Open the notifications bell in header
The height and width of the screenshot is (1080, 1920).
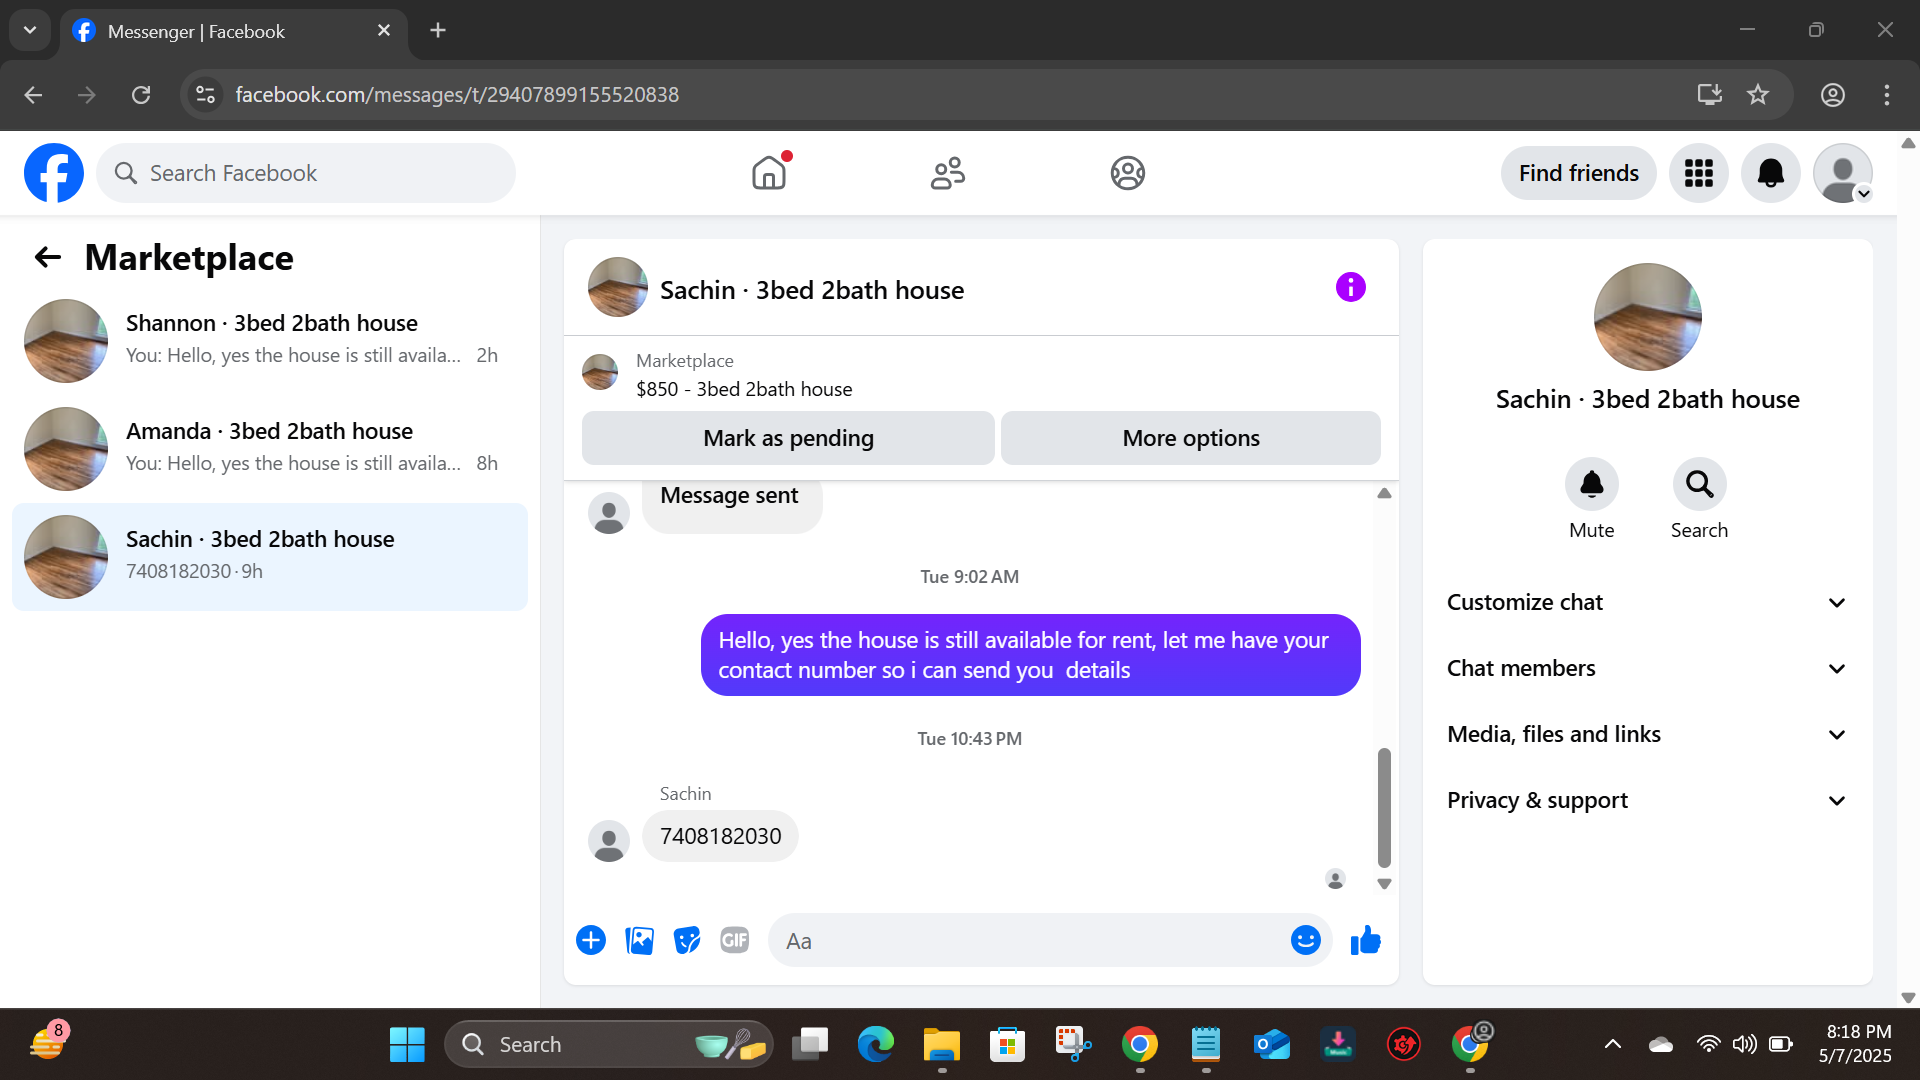tap(1770, 173)
